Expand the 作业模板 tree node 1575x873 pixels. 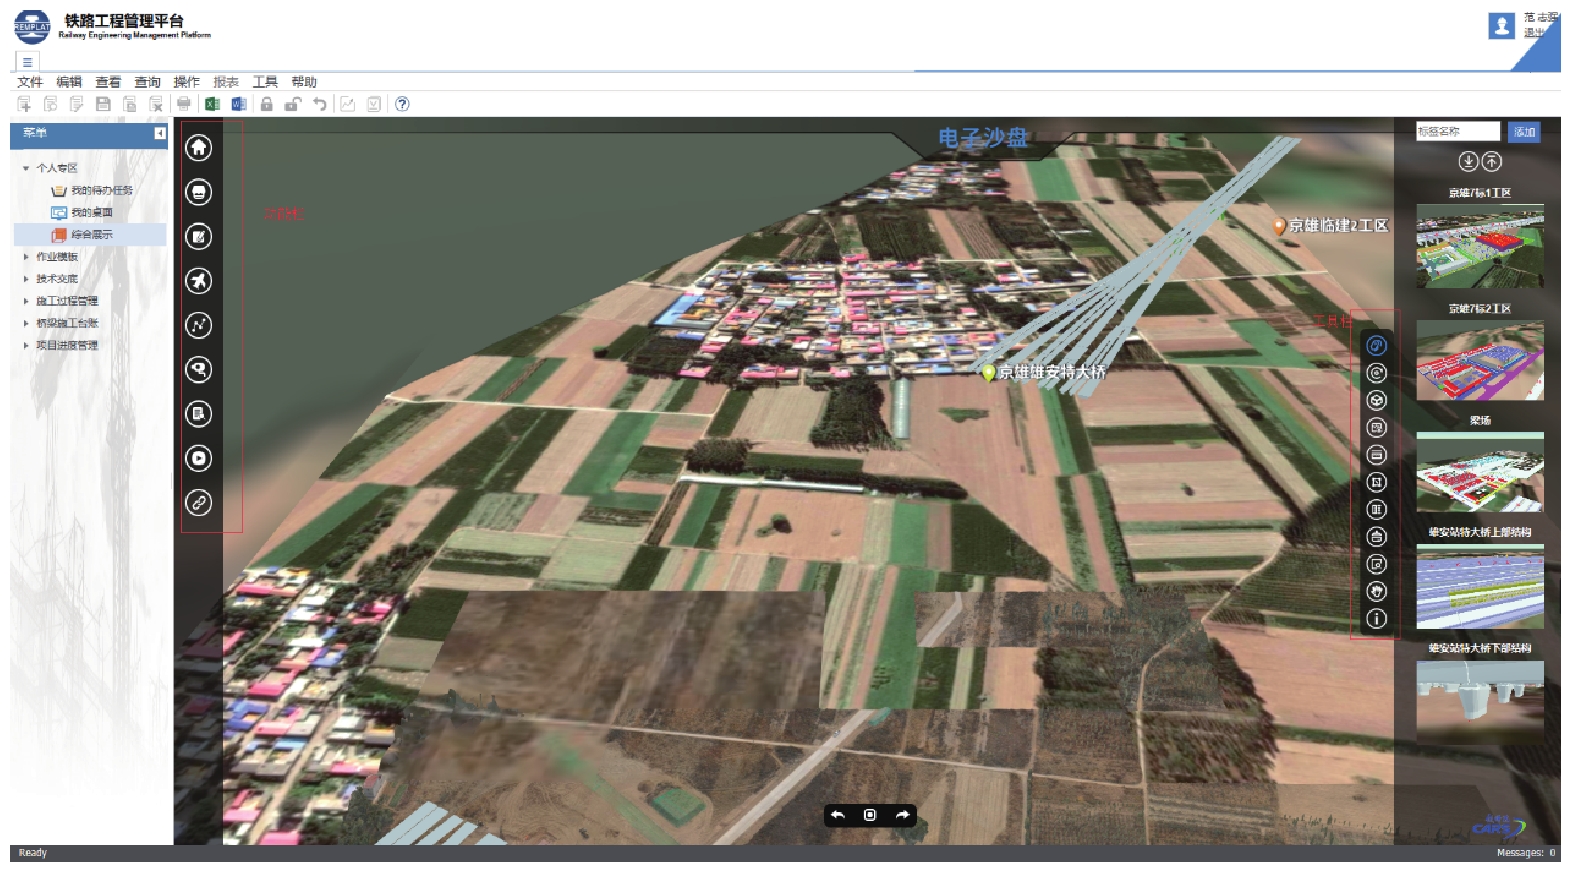[26, 257]
